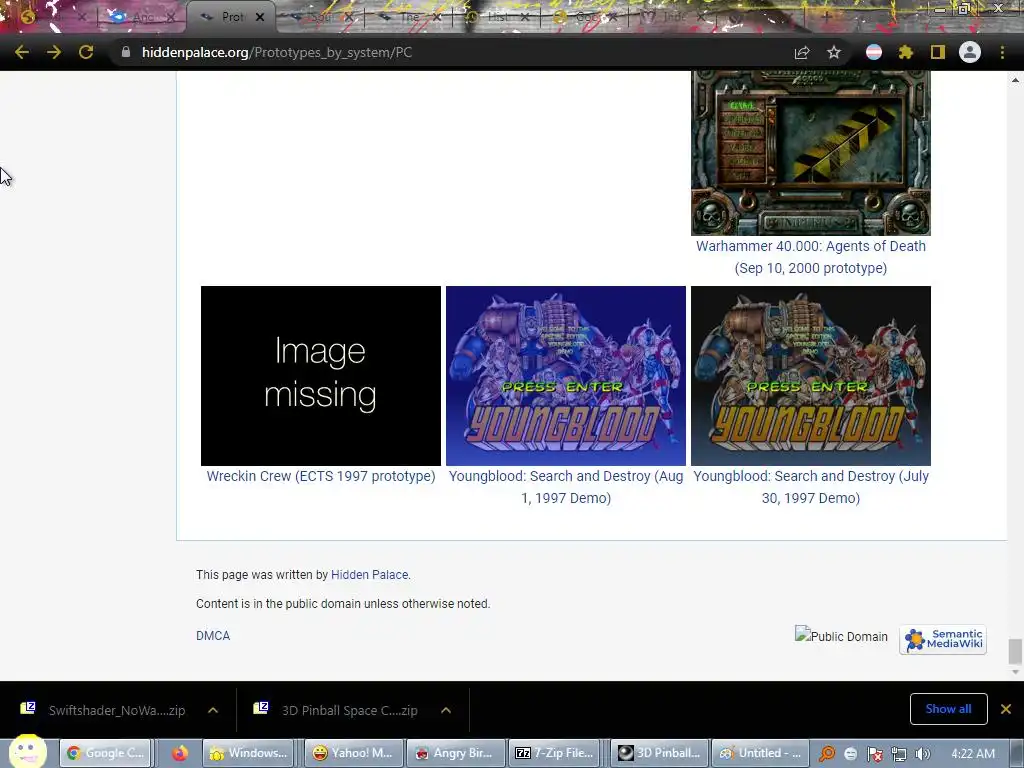
Task: Open Wreckin Crew (ECTS 1997 prototype) link
Action: (321, 476)
